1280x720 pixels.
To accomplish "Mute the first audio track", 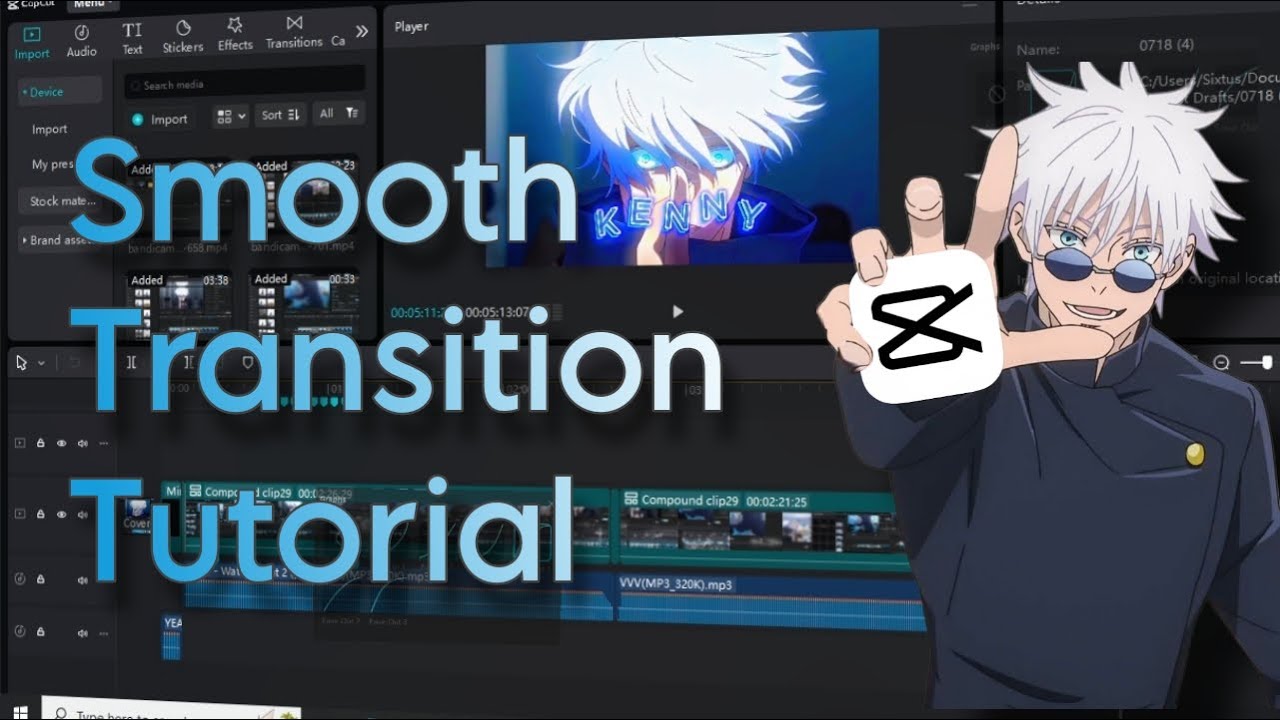I will pyautogui.click(x=83, y=579).
